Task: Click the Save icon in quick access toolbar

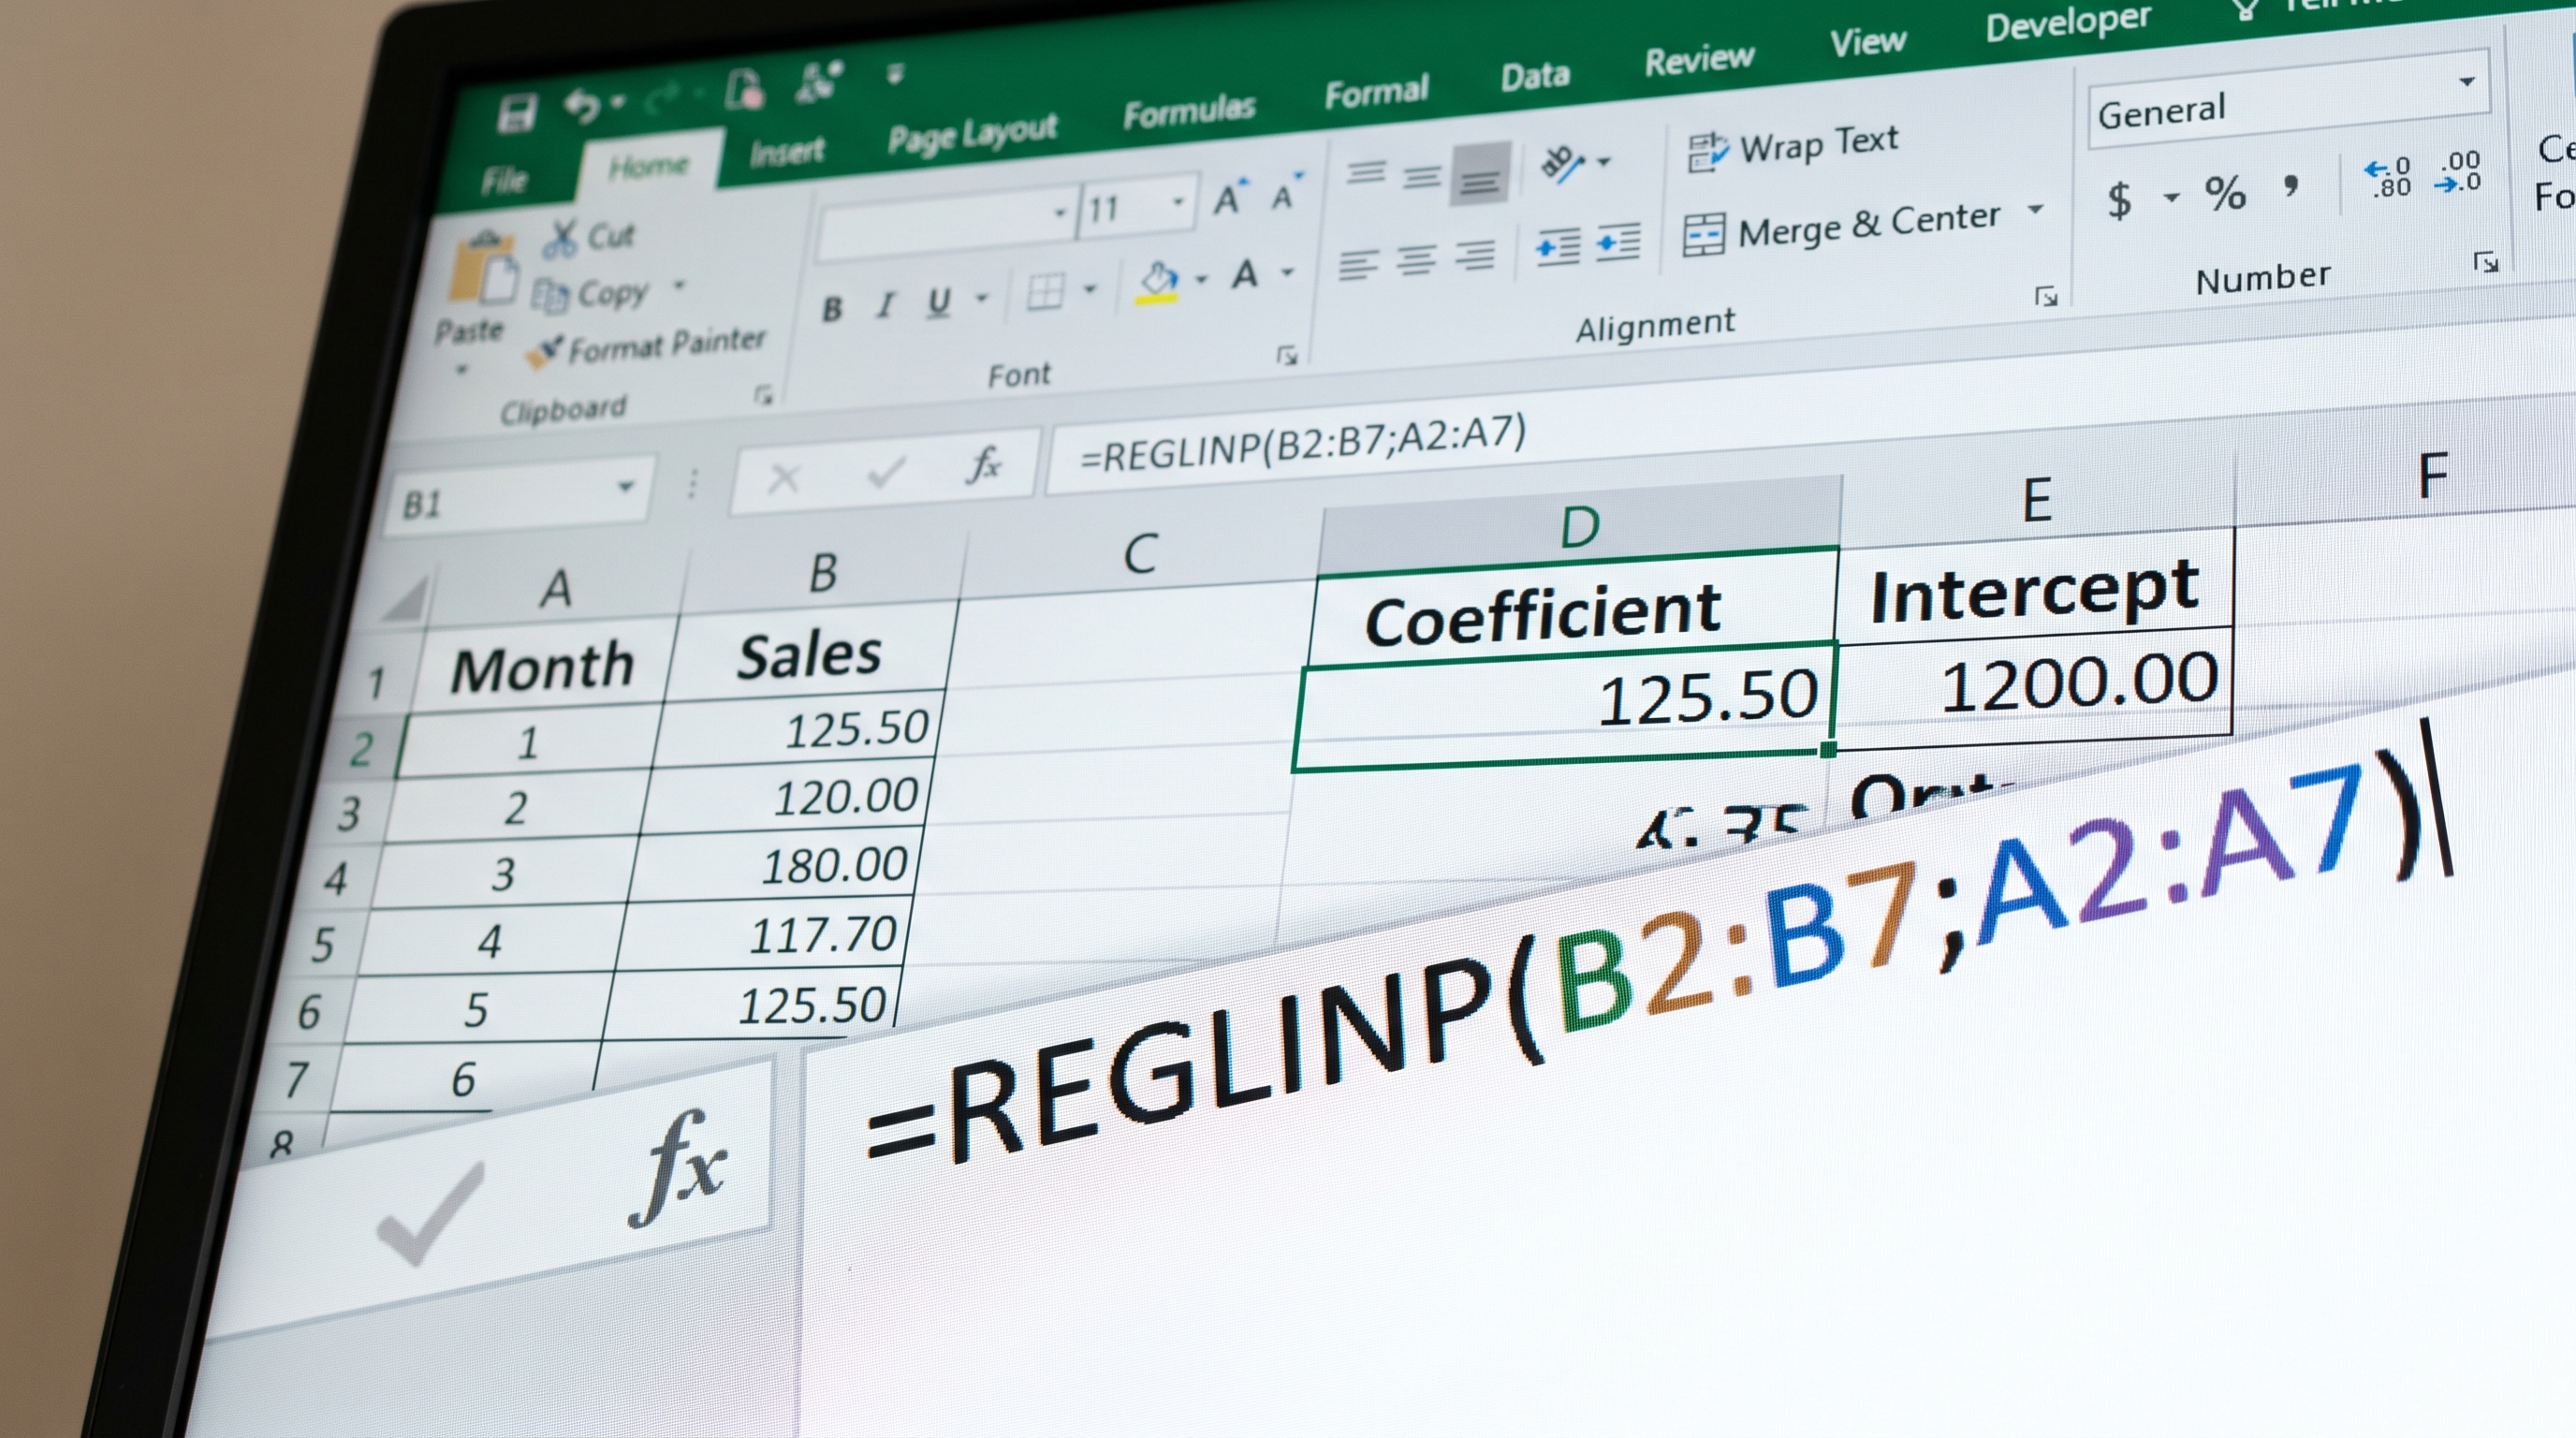Action: tap(516, 114)
